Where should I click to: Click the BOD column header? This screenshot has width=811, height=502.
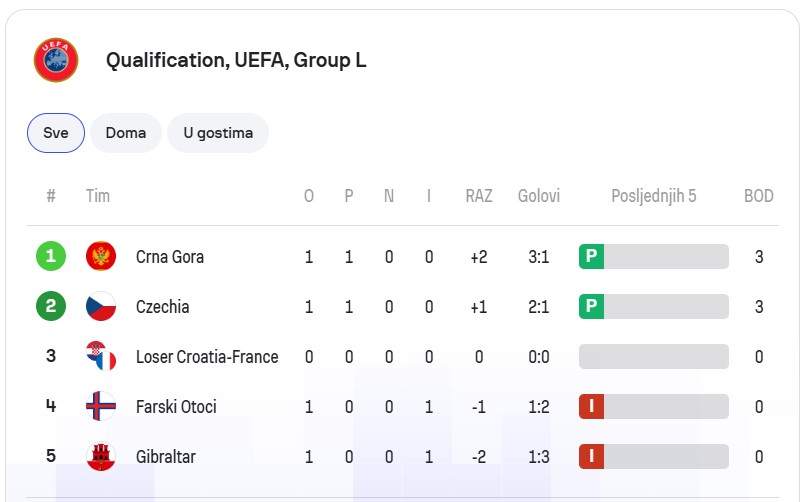coord(758,196)
